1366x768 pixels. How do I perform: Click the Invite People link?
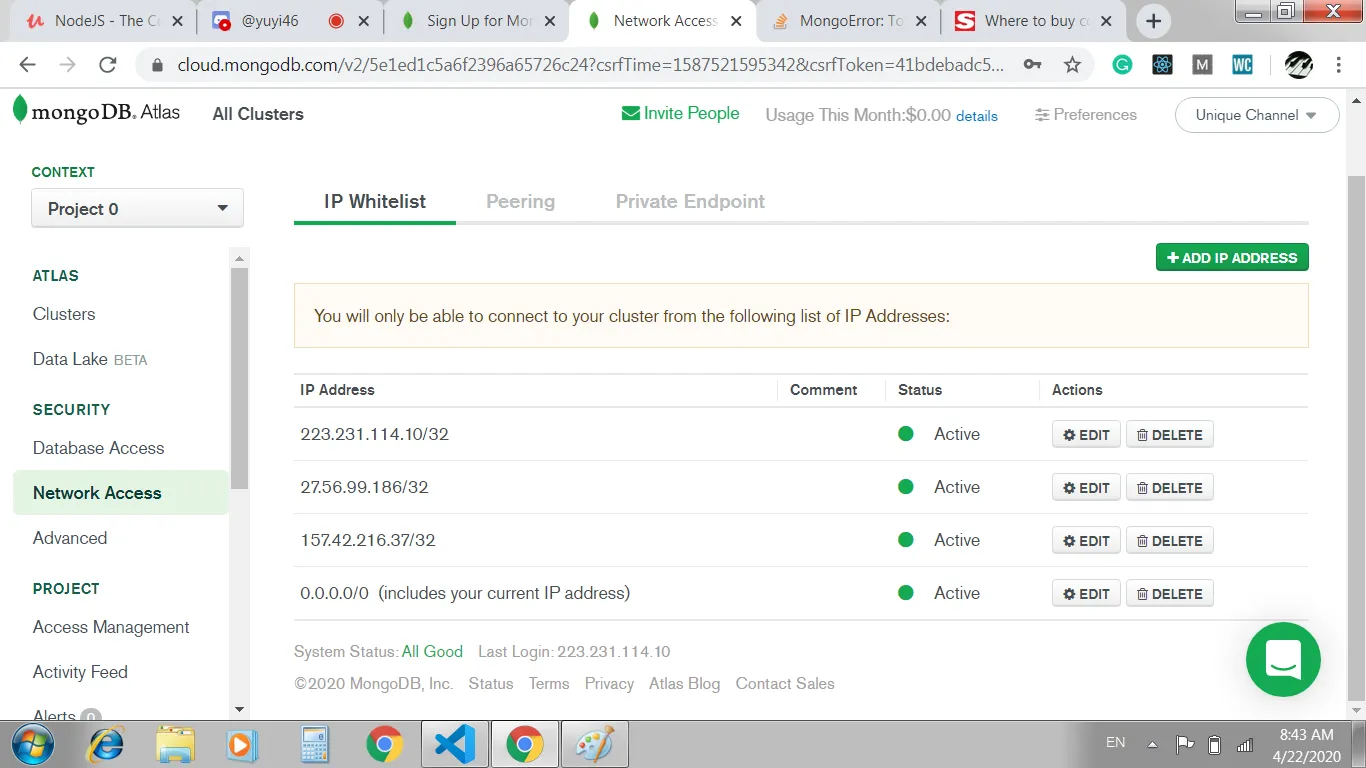tap(681, 114)
